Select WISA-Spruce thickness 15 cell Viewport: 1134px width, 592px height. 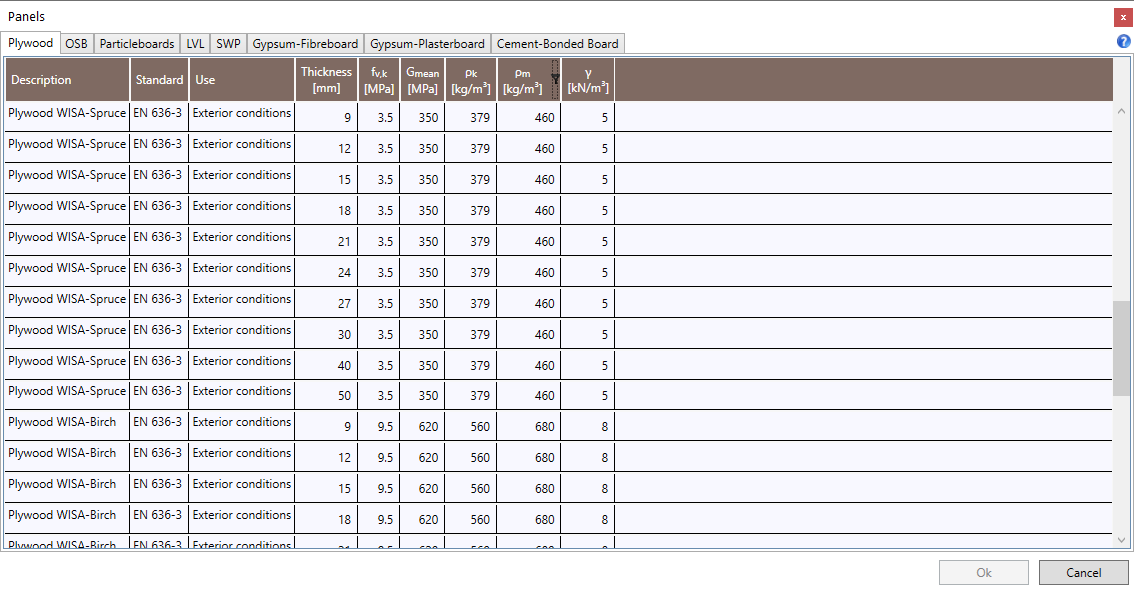point(326,179)
